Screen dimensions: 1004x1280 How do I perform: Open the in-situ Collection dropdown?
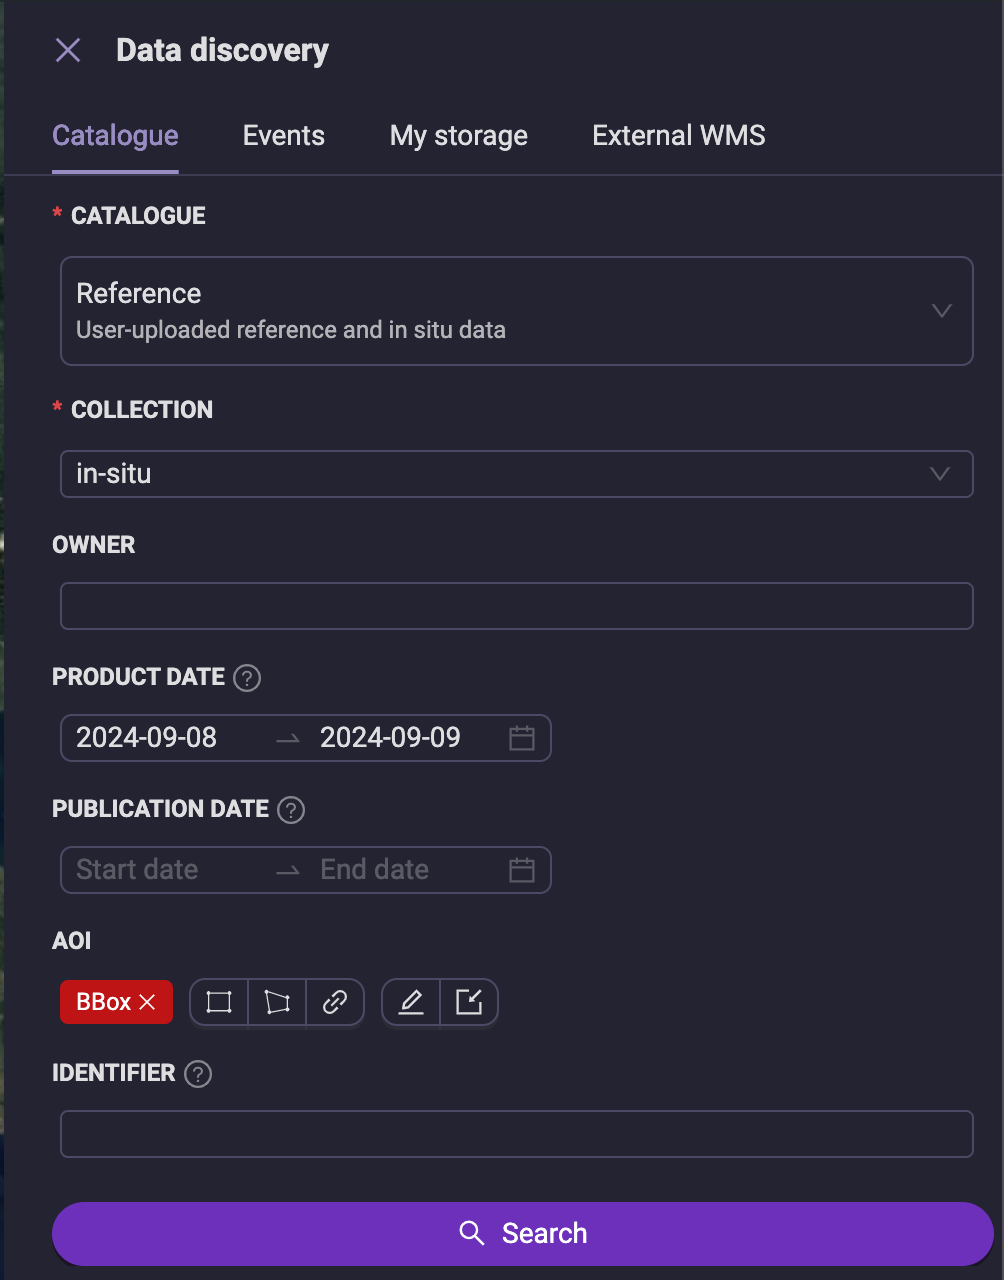[x=517, y=474]
